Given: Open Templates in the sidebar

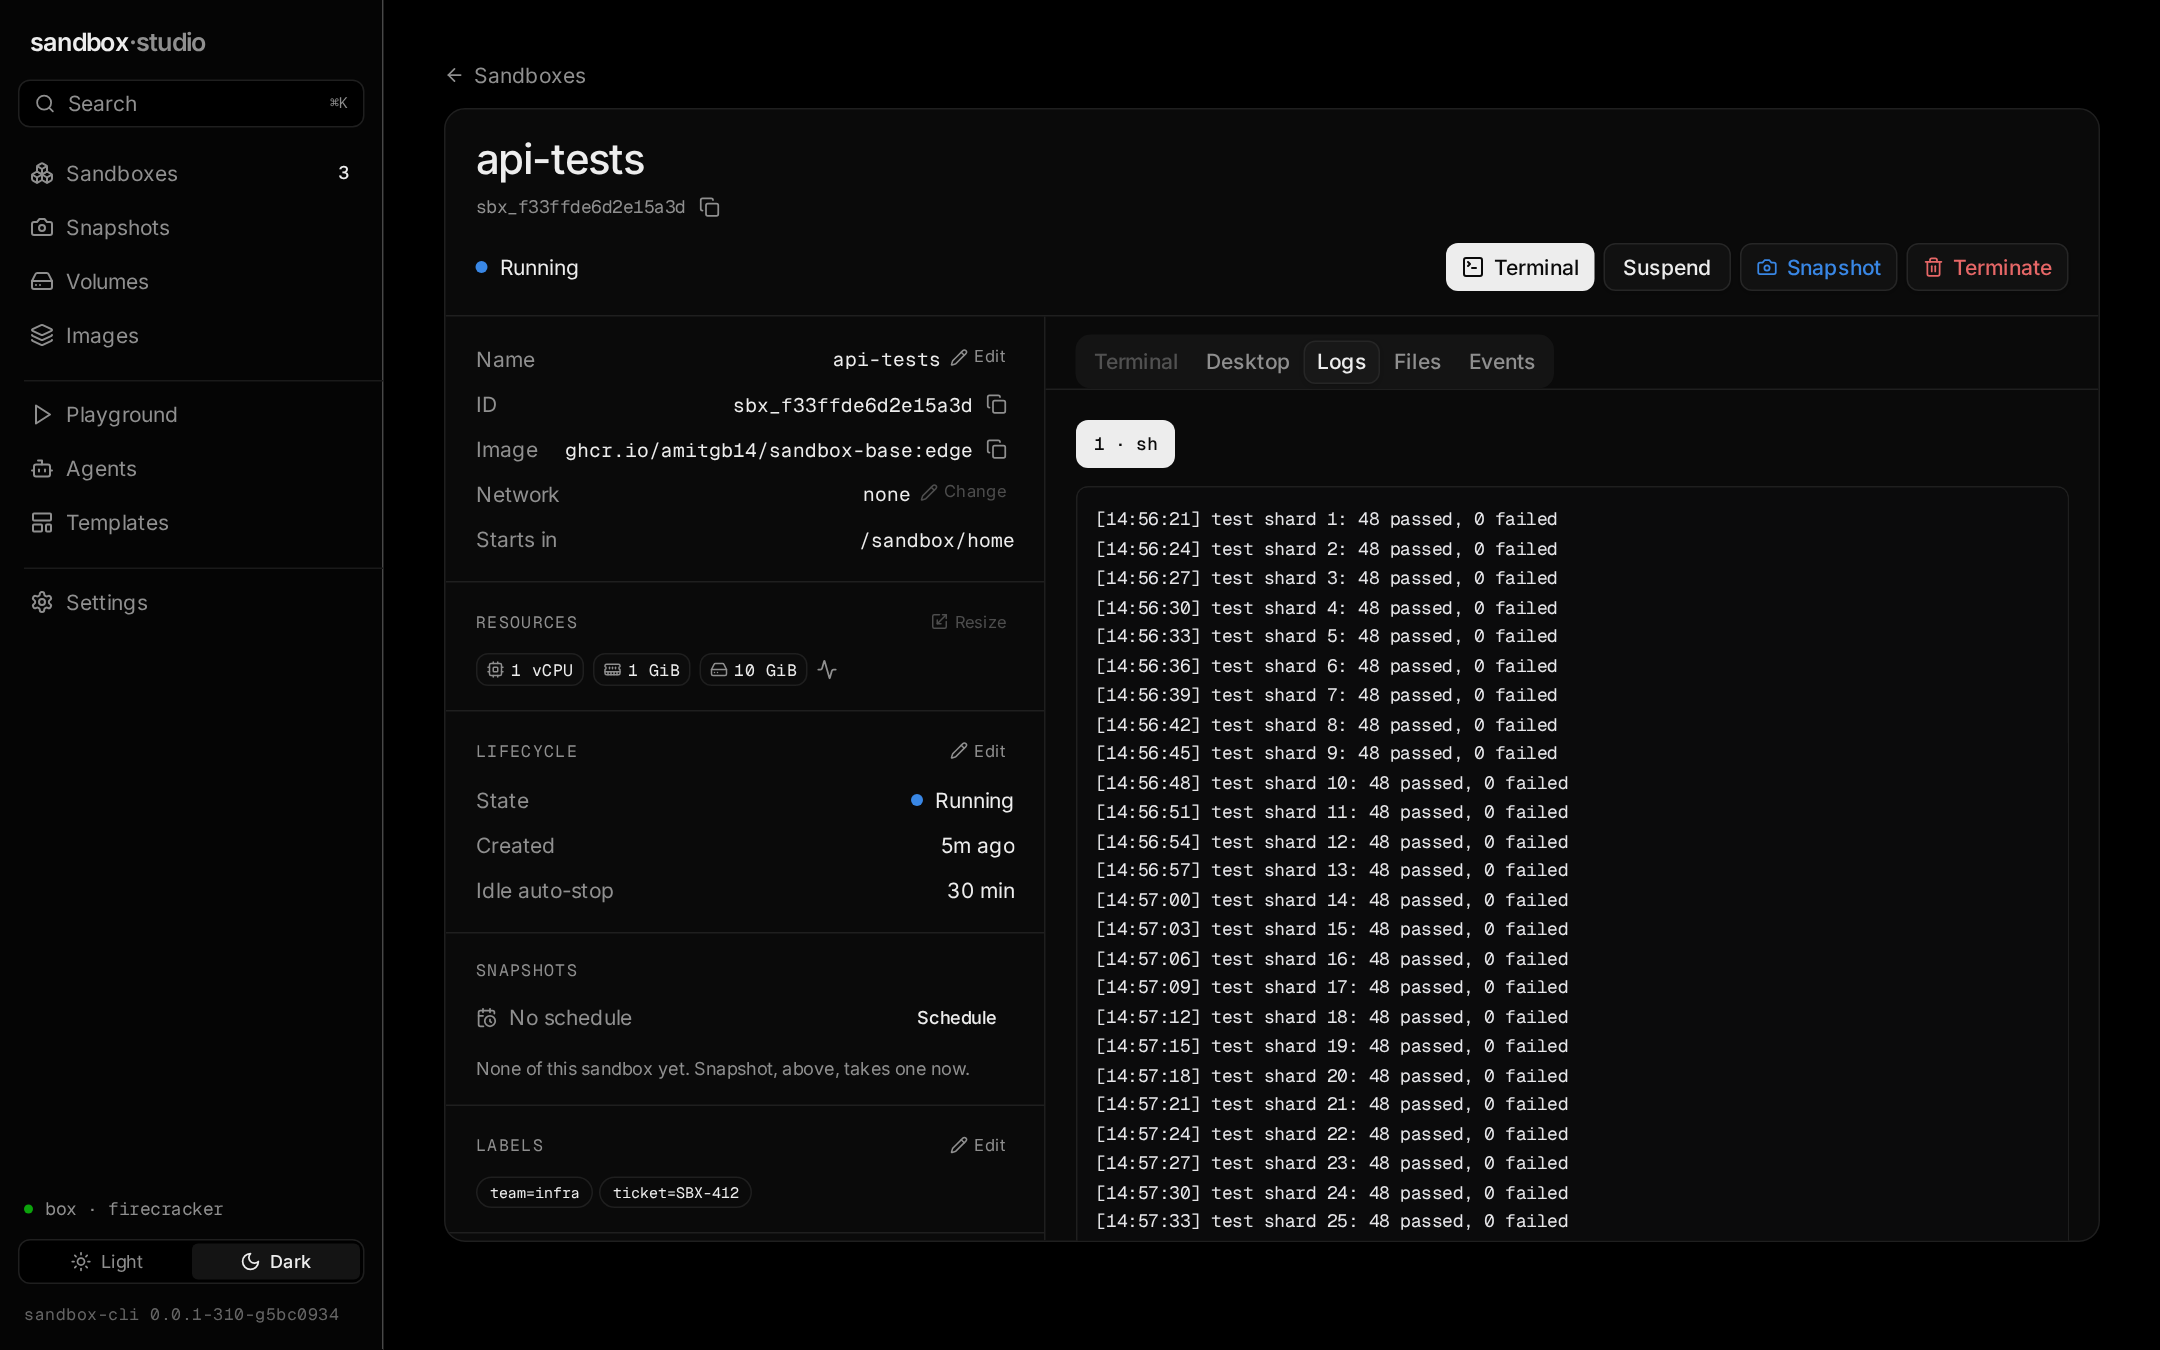Looking at the screenshot, I should click(x=190, y=522).
